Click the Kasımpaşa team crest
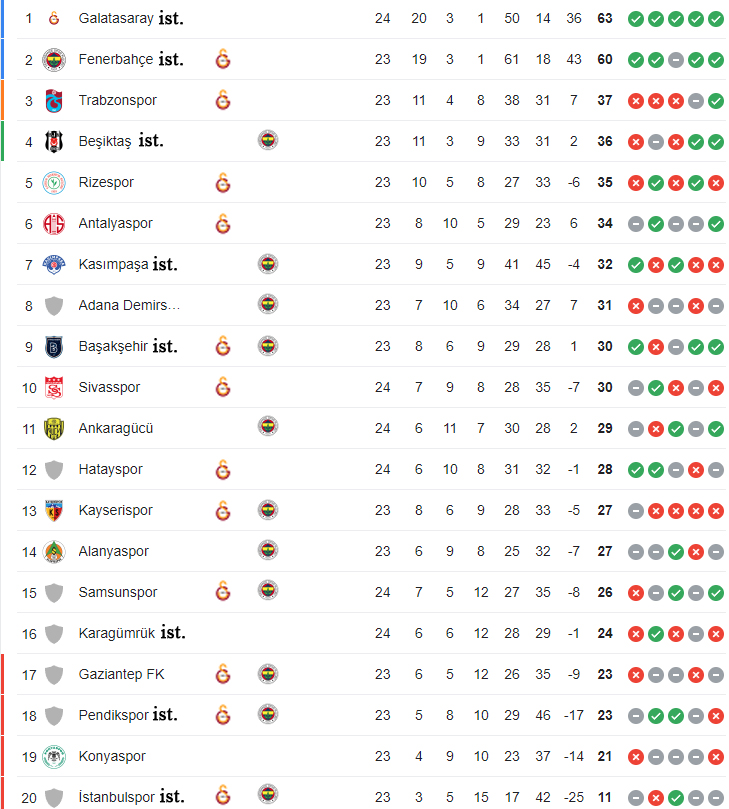 [x=54, y=265]
